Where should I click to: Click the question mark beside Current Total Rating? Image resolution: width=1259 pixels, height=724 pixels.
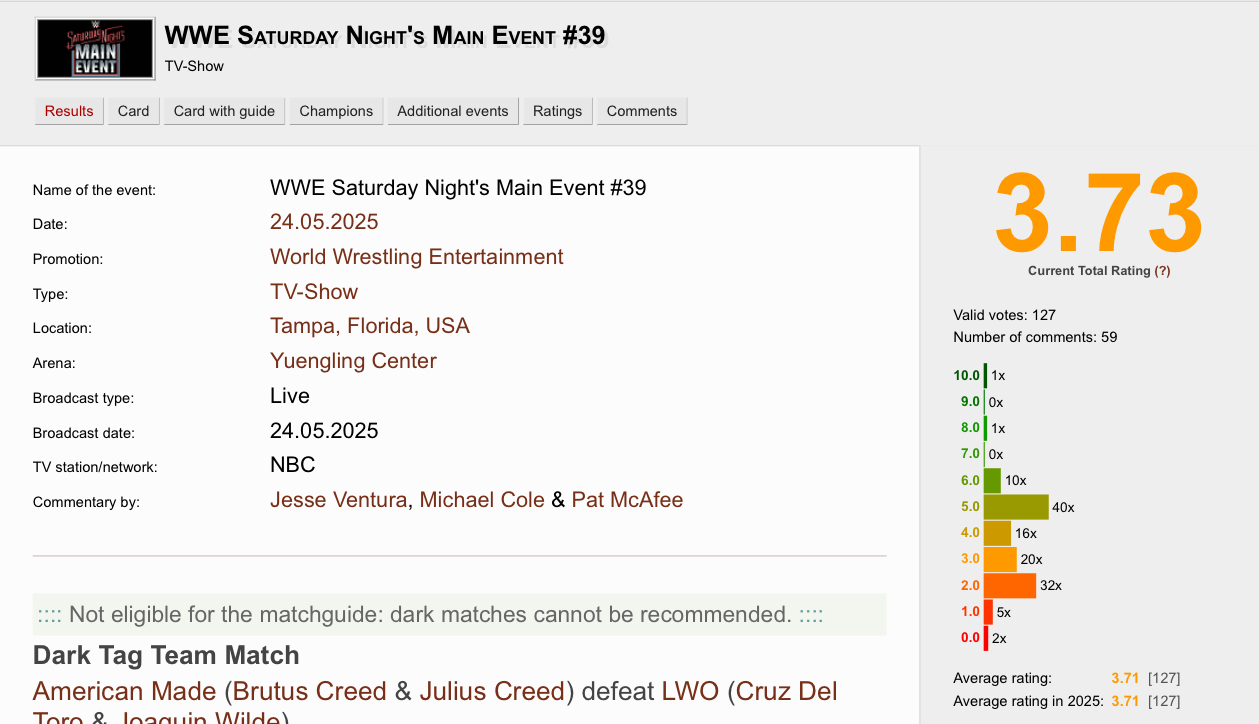pyautogui.click(x=1162, y=271)
